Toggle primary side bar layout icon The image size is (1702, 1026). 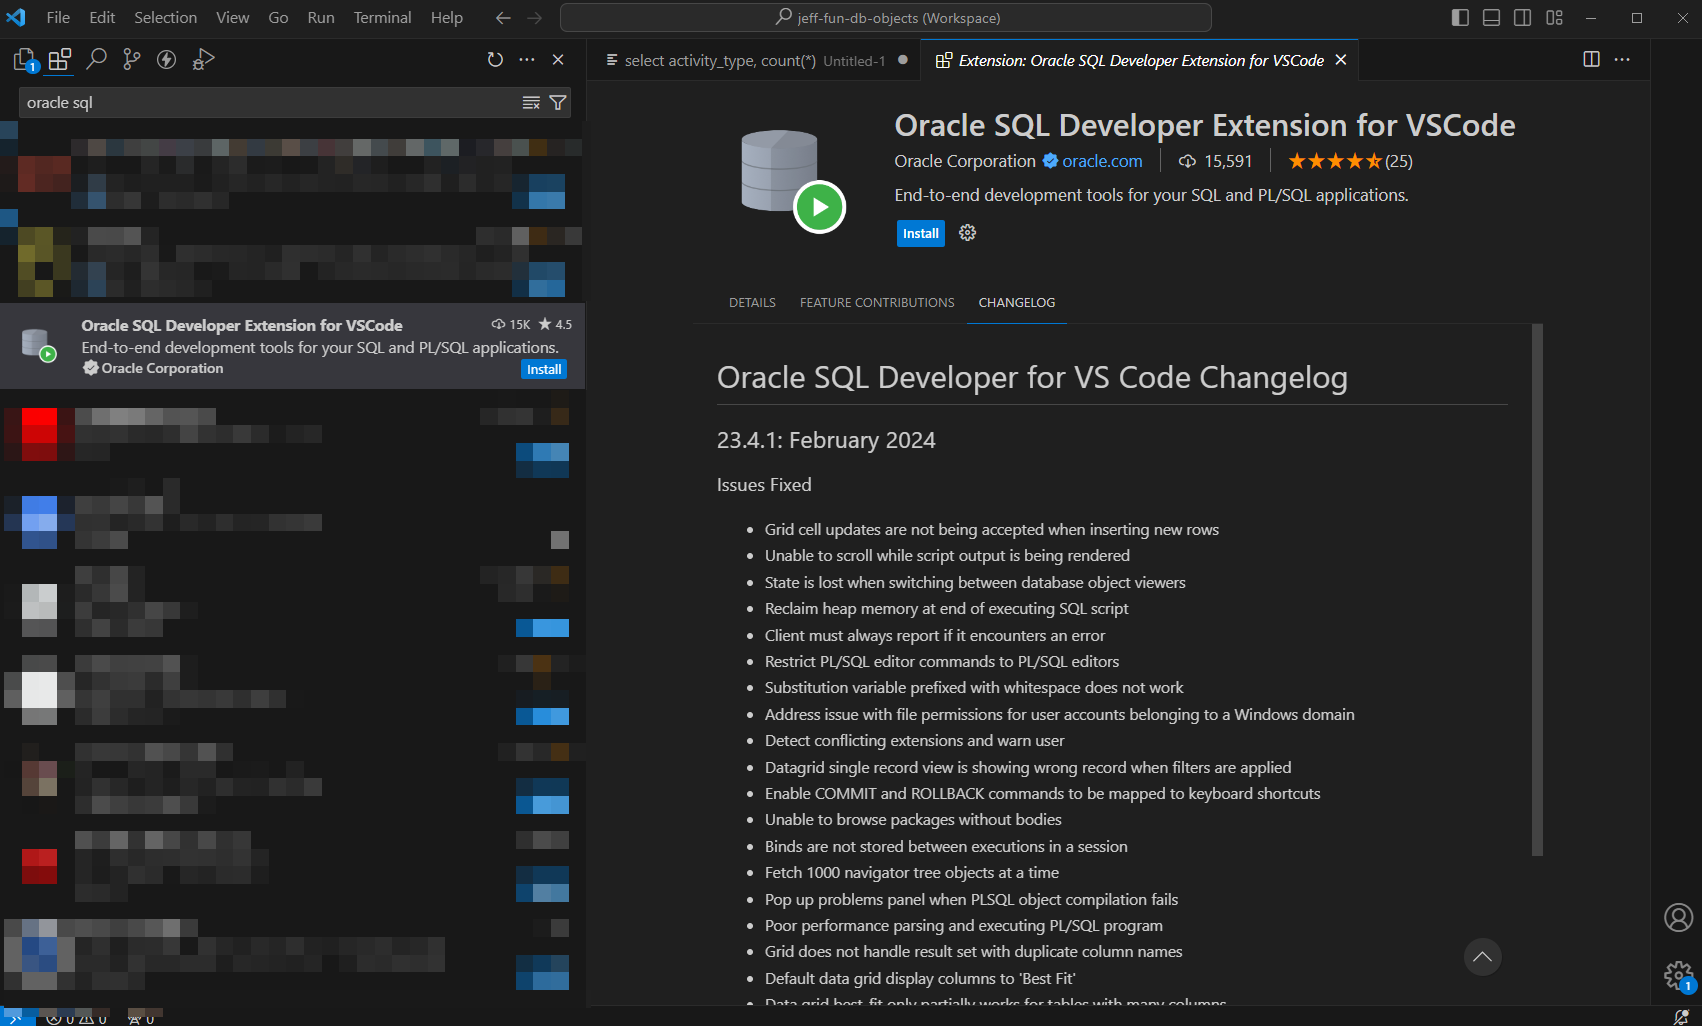(1460, 18)
